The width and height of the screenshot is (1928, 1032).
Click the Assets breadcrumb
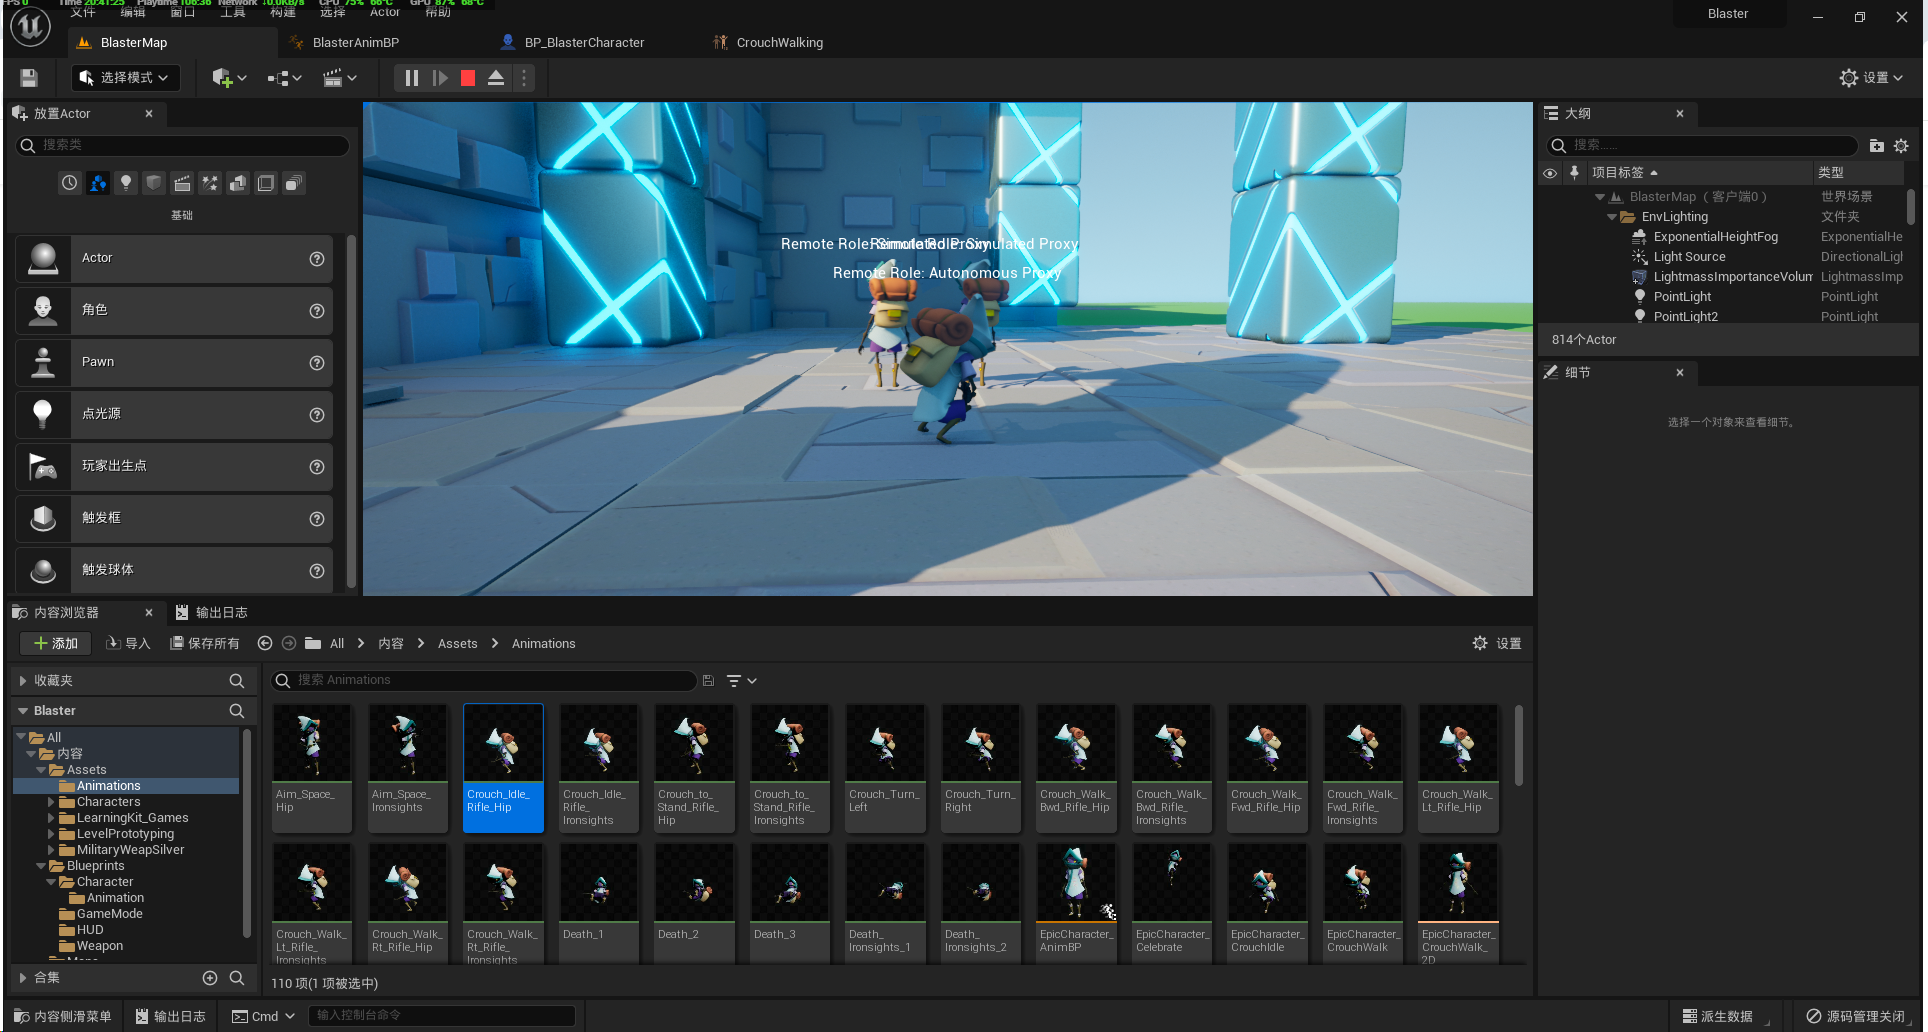point(457,644)
